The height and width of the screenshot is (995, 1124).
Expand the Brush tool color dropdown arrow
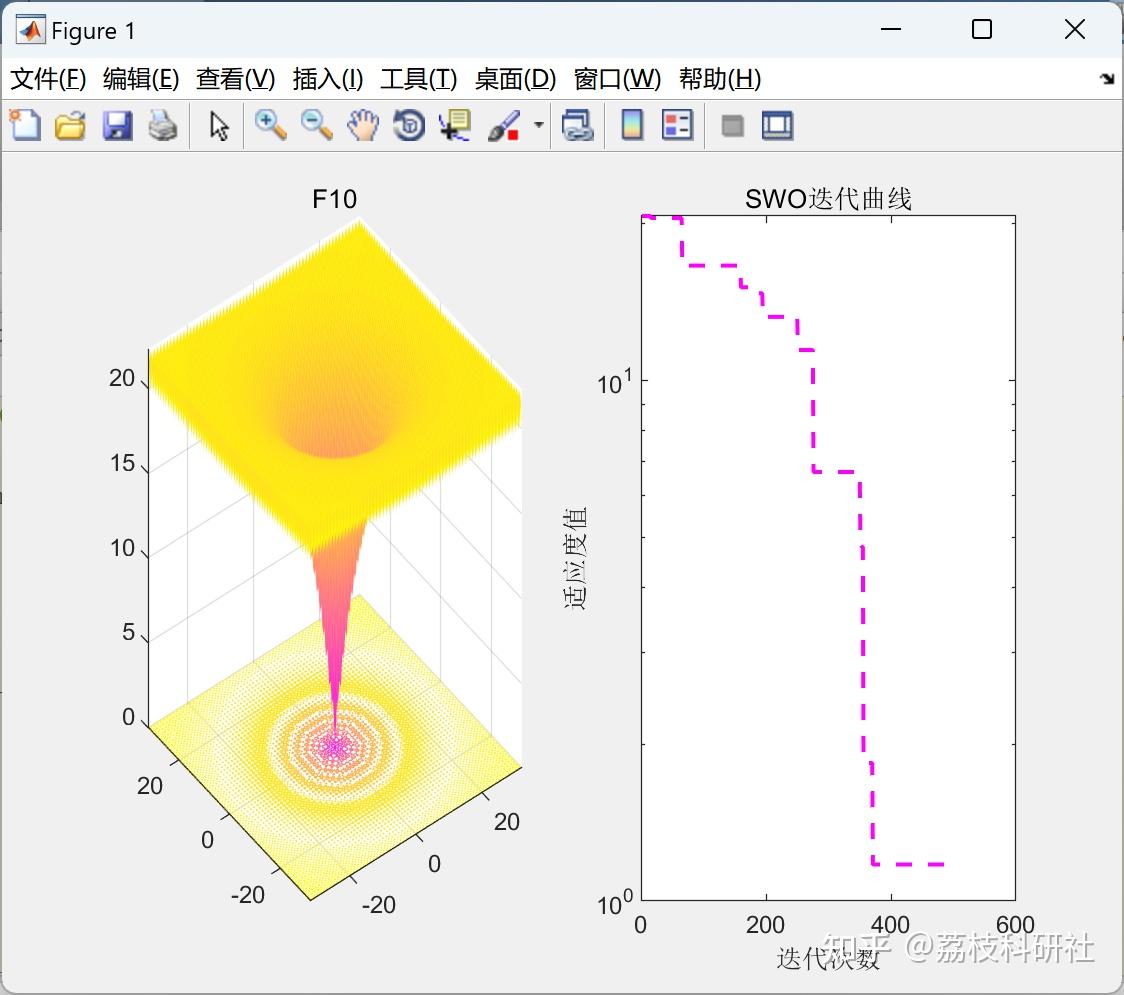click(538, 125)
